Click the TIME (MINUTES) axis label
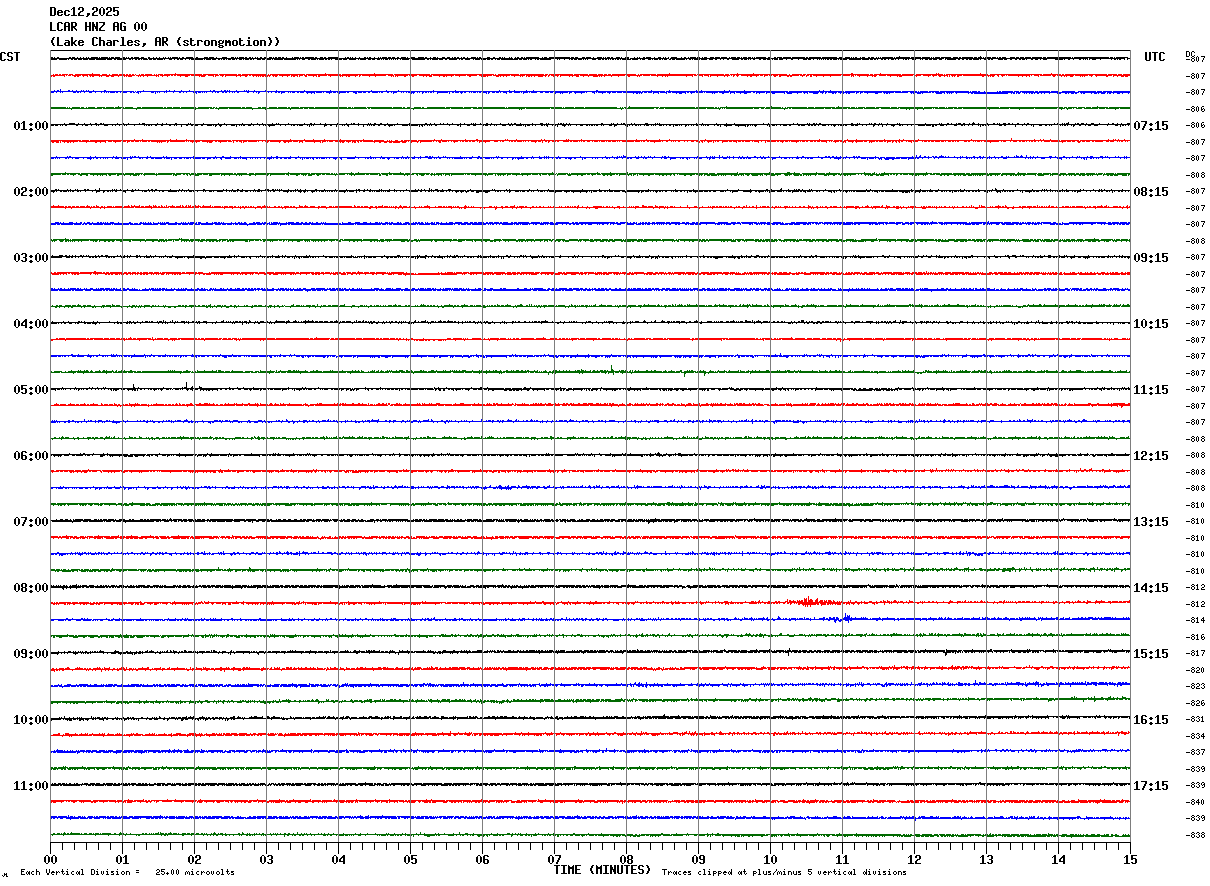Viewport: 1210px width, 886px height. point(602,870)
